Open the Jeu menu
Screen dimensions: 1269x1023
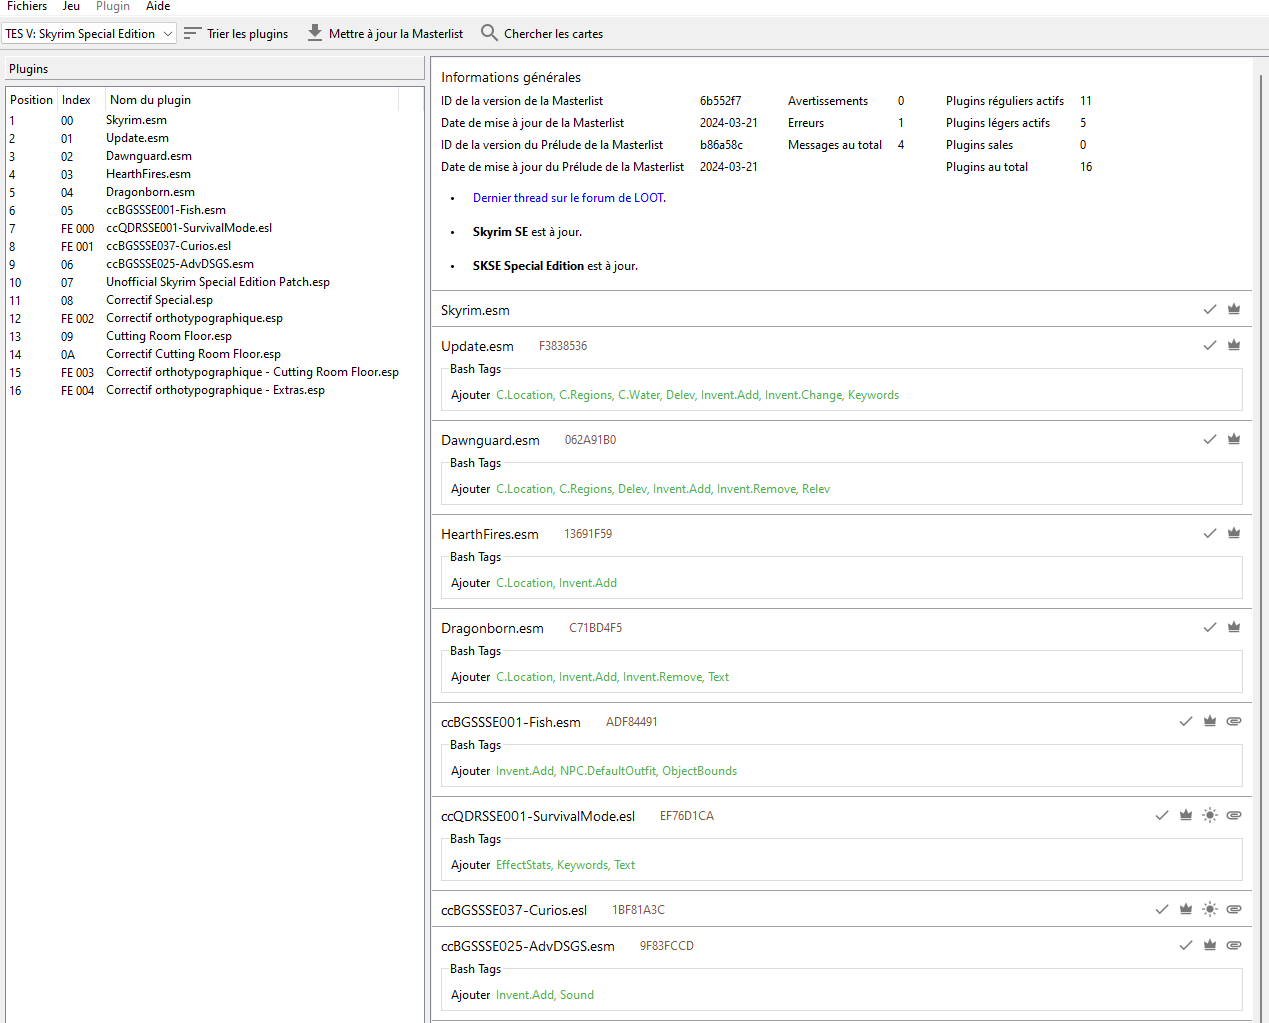click(x=71, y=6)
